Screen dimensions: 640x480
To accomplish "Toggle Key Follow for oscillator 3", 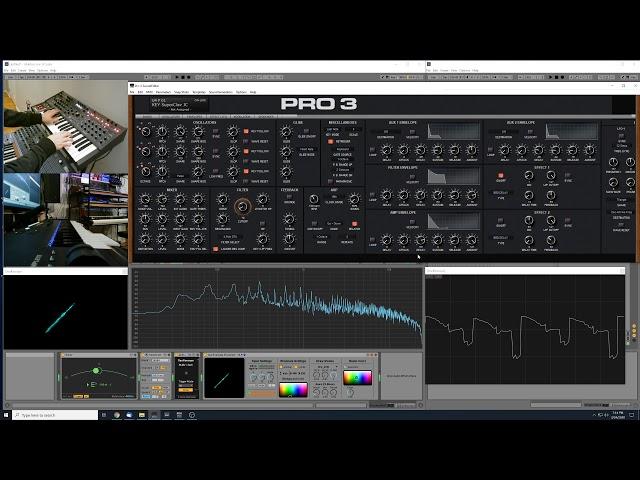I will coord(246,171).
